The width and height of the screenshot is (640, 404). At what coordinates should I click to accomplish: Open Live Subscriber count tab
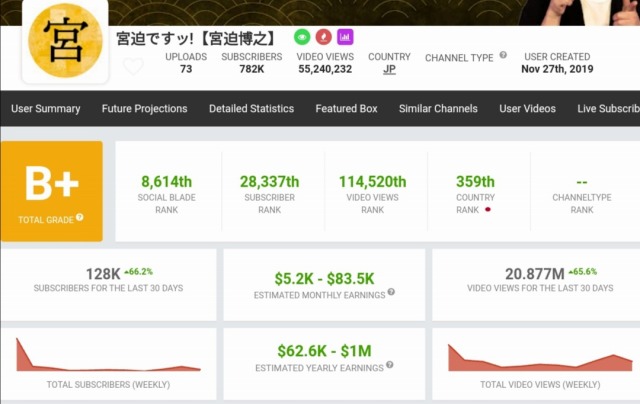coord(608,109)
